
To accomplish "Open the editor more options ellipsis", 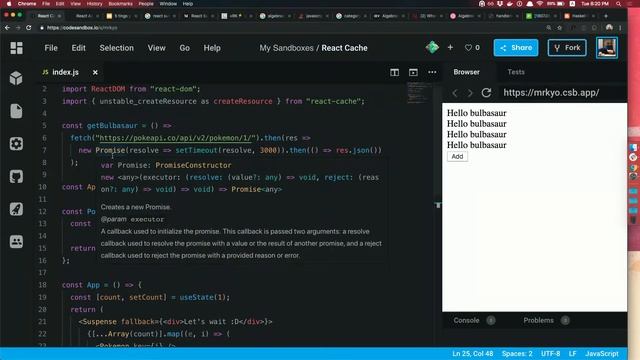I will click(432, 72).
